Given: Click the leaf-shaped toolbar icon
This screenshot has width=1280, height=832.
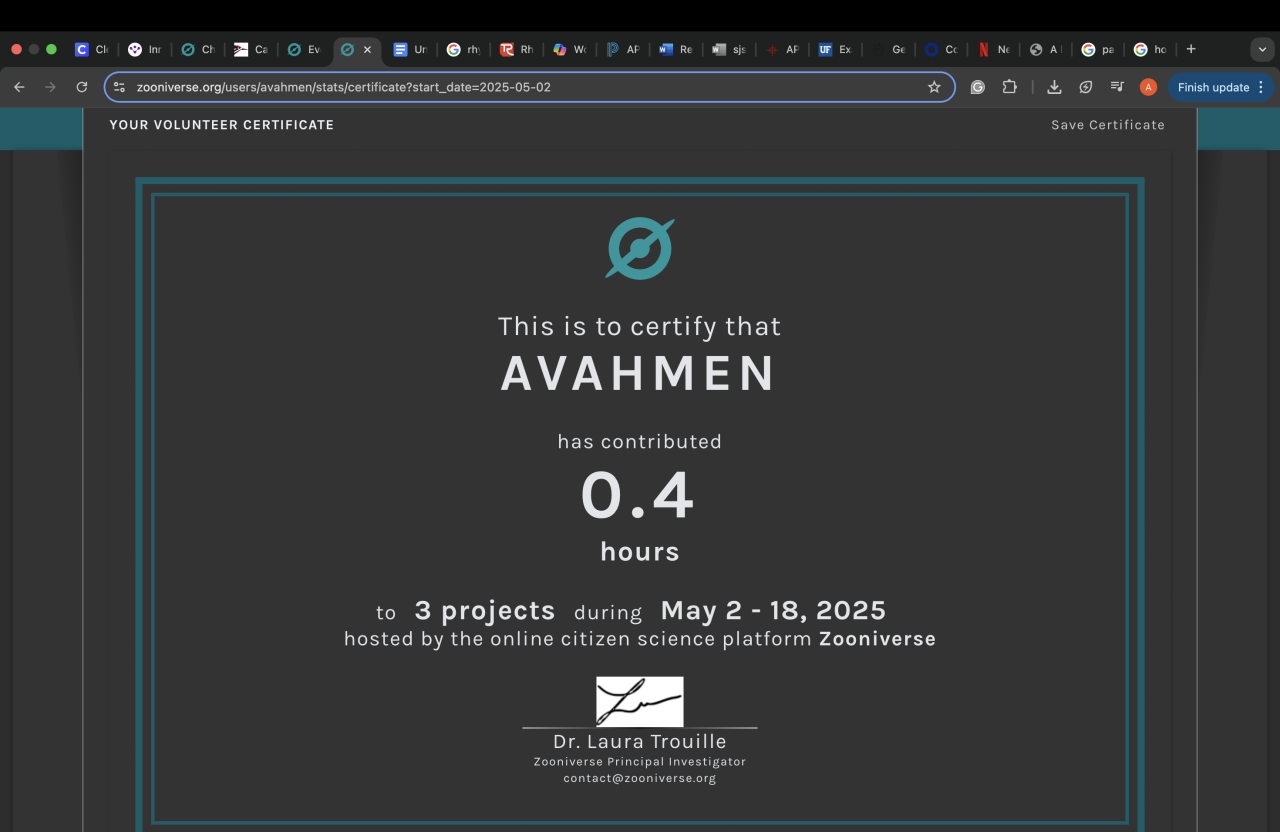Looking at the screenshot, I should 1086,87.
